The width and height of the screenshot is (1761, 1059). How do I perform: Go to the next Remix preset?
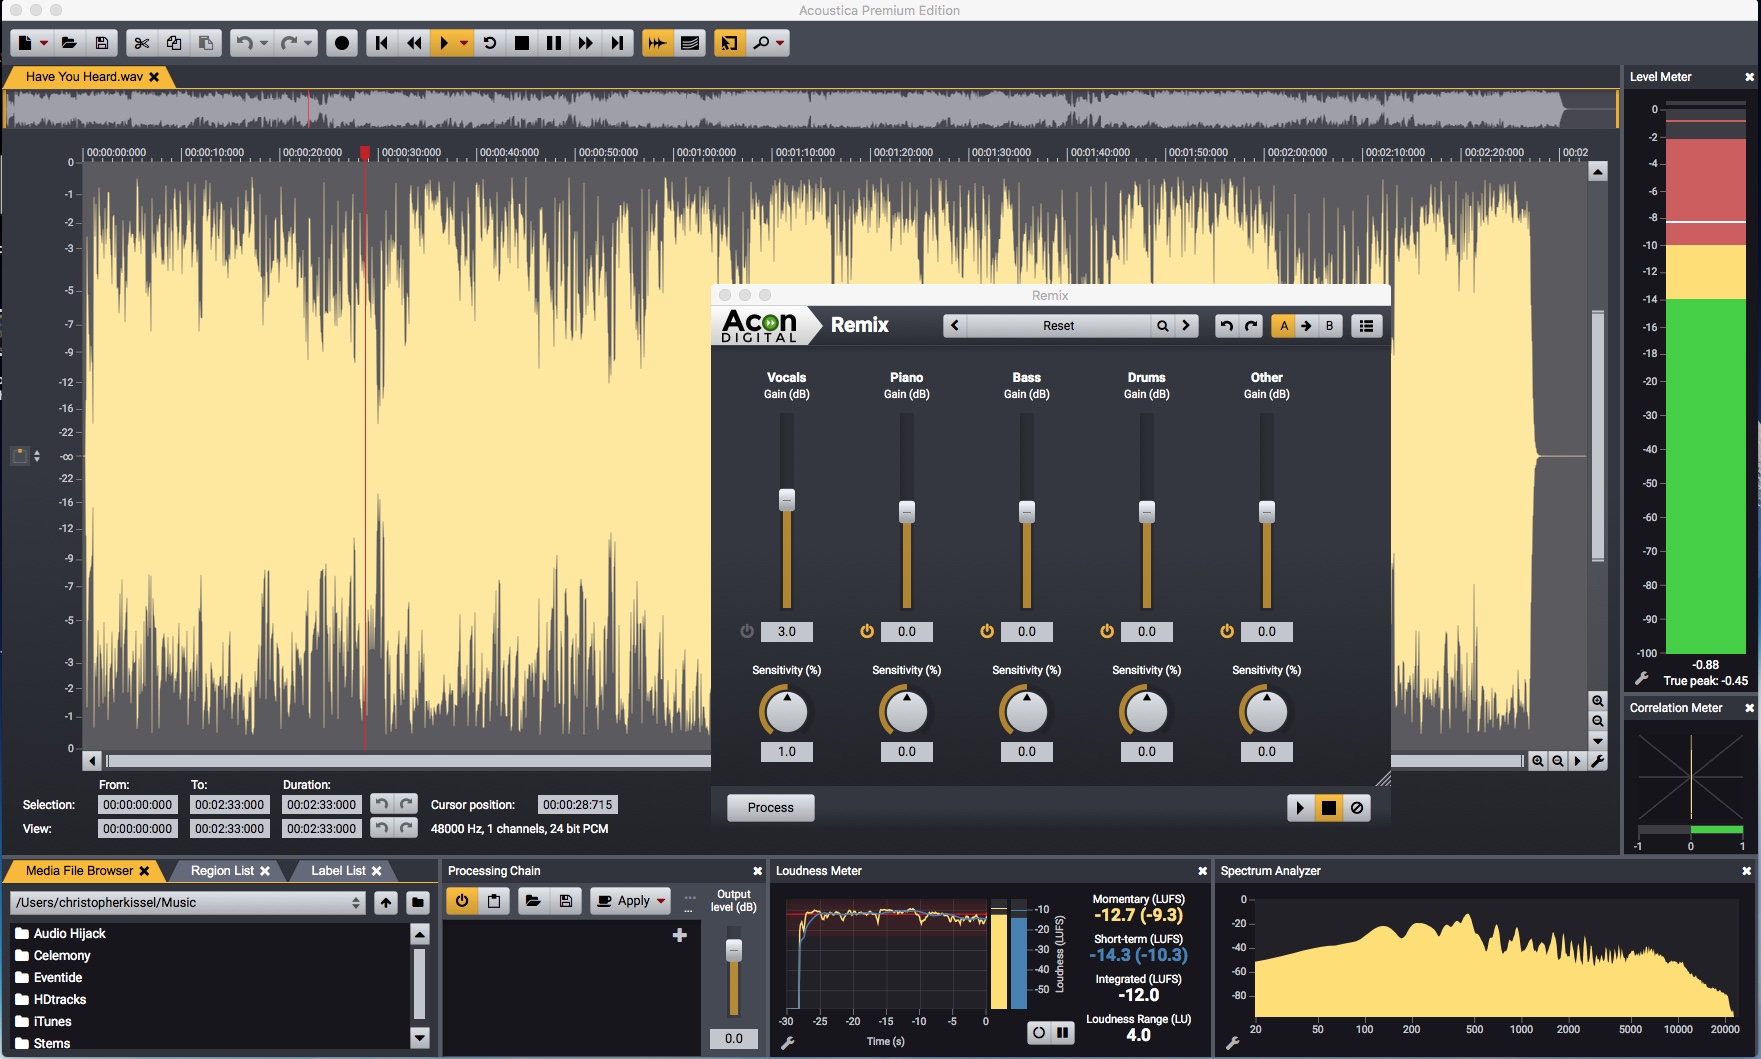point(1186,326)
